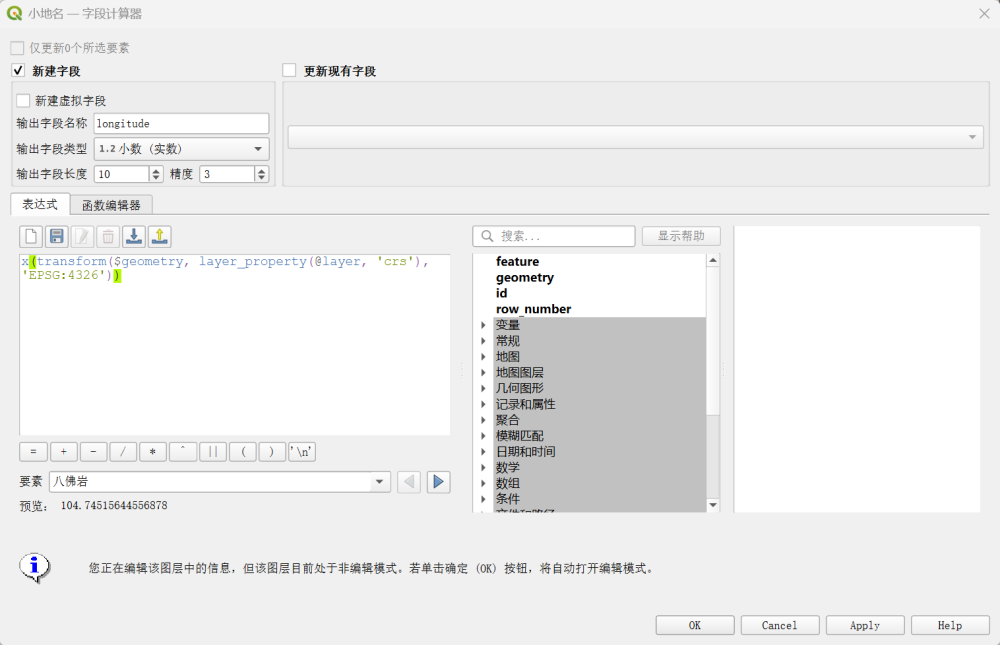Open the 输出字段类型 dropdown

pos(181,149)
